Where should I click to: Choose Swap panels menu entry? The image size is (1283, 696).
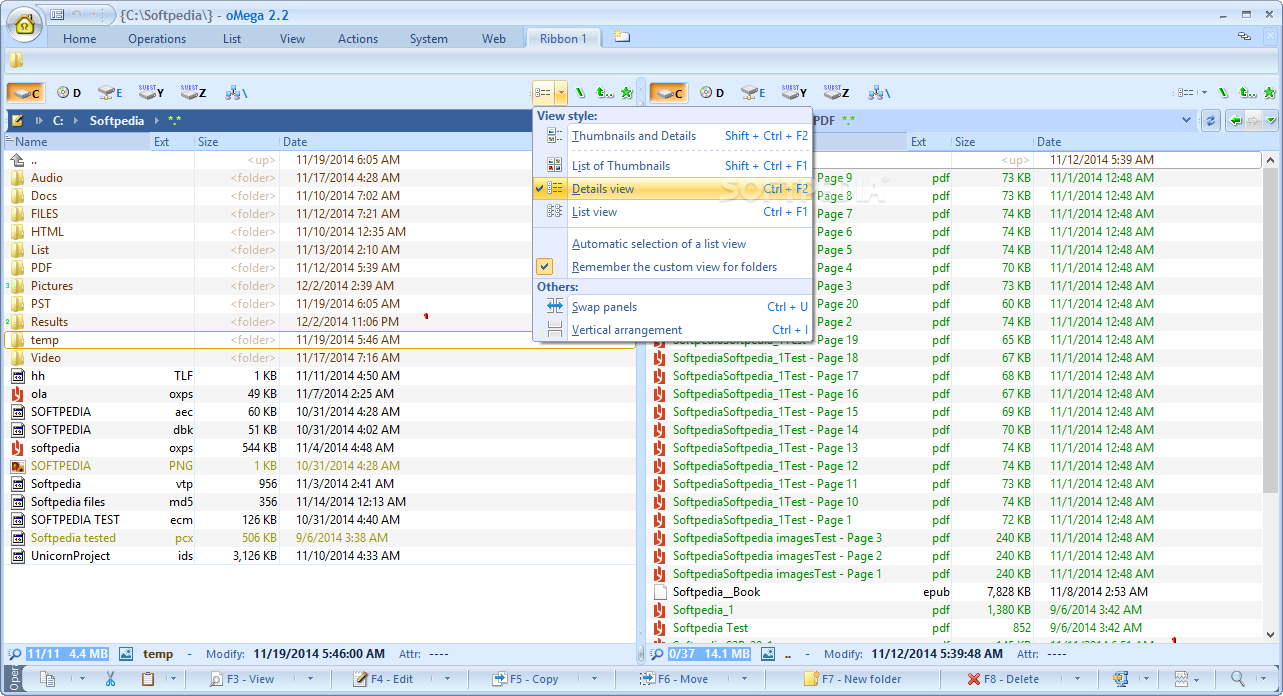673,307
